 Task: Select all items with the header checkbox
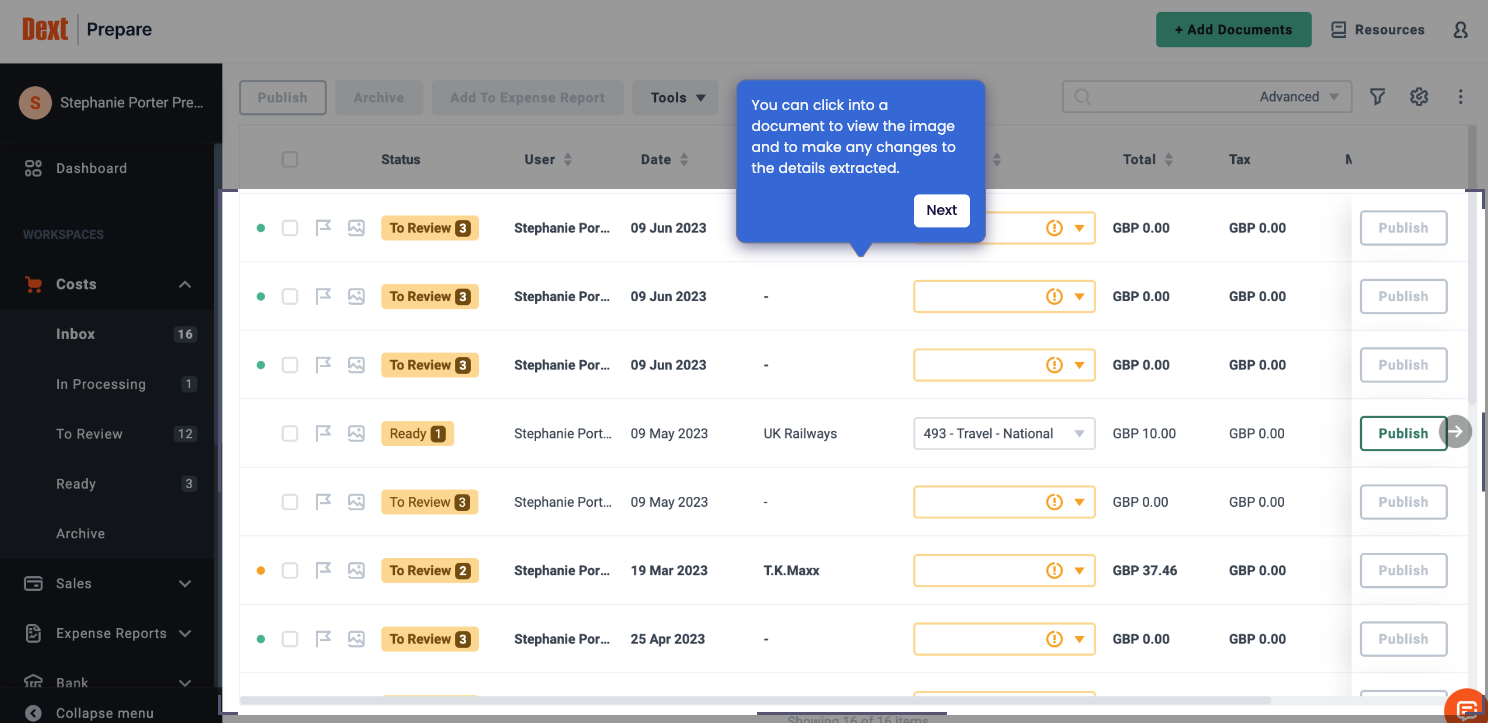[x=290, y=159]
